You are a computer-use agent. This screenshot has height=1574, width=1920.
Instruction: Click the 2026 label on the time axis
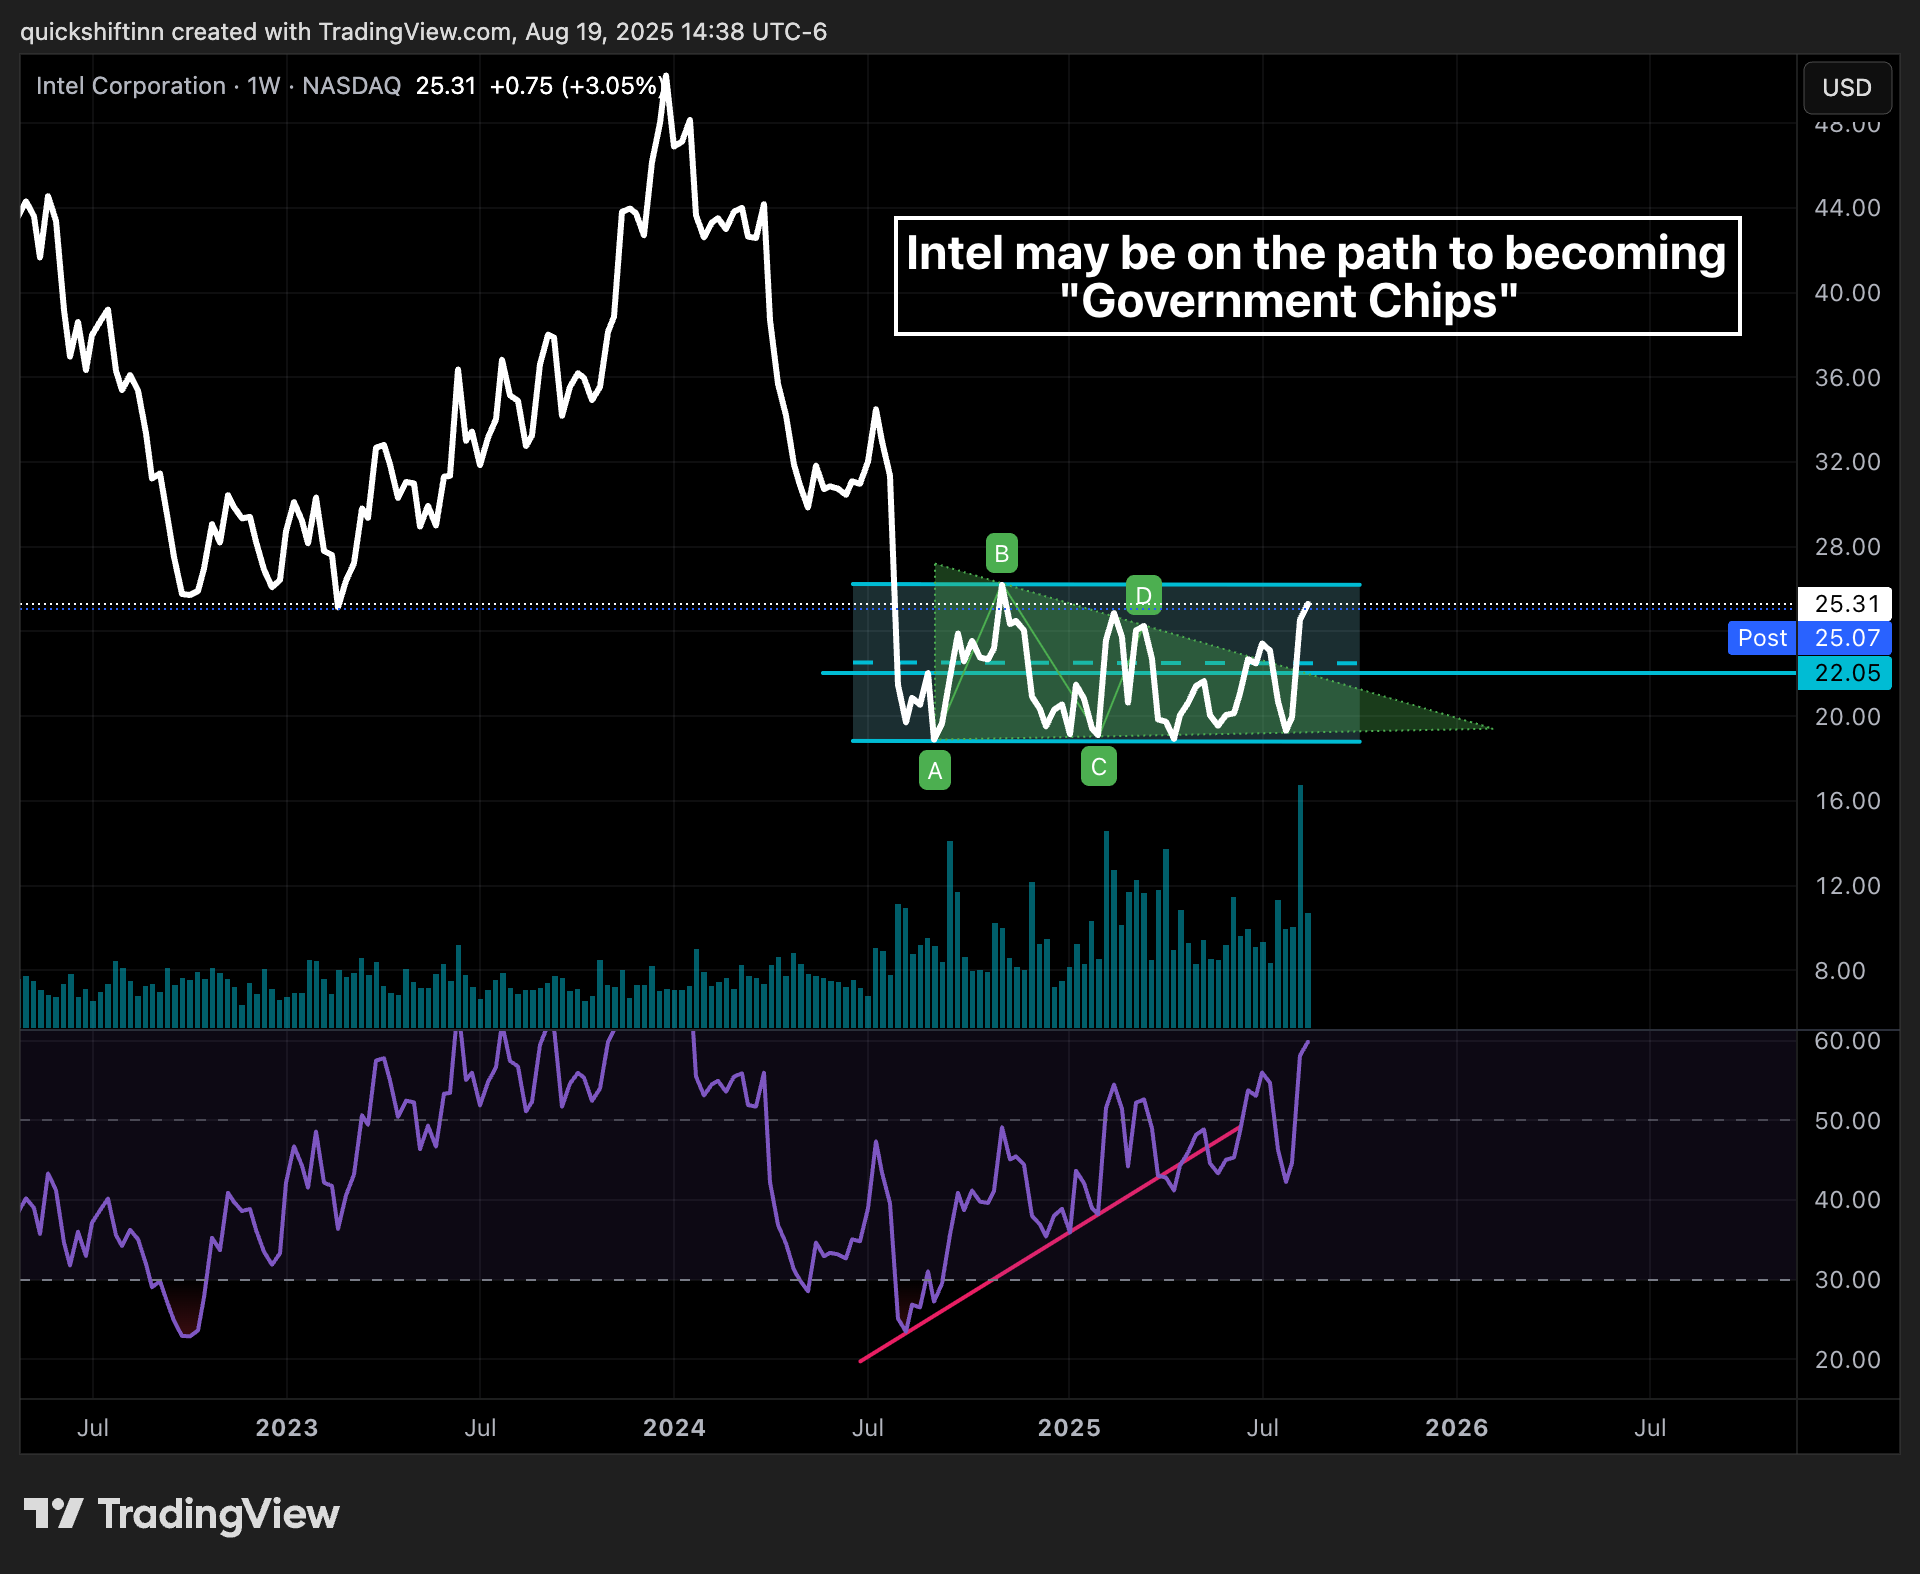(1457, 1428)
